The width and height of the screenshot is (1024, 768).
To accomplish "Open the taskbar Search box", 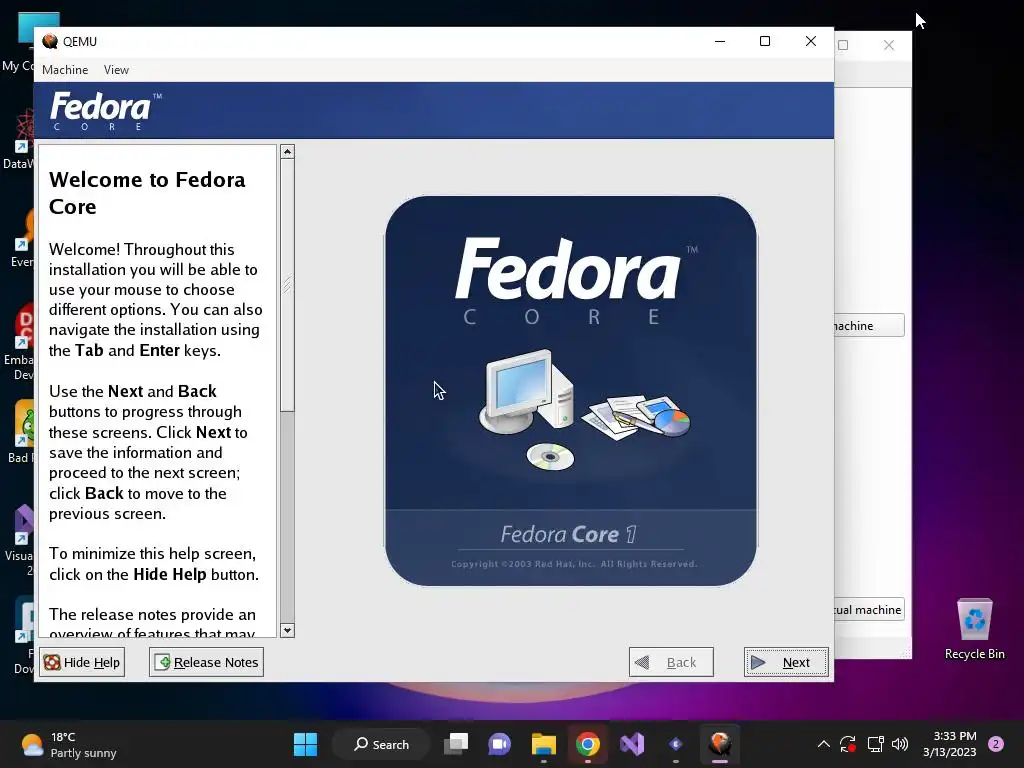I will tap(381, 744).
